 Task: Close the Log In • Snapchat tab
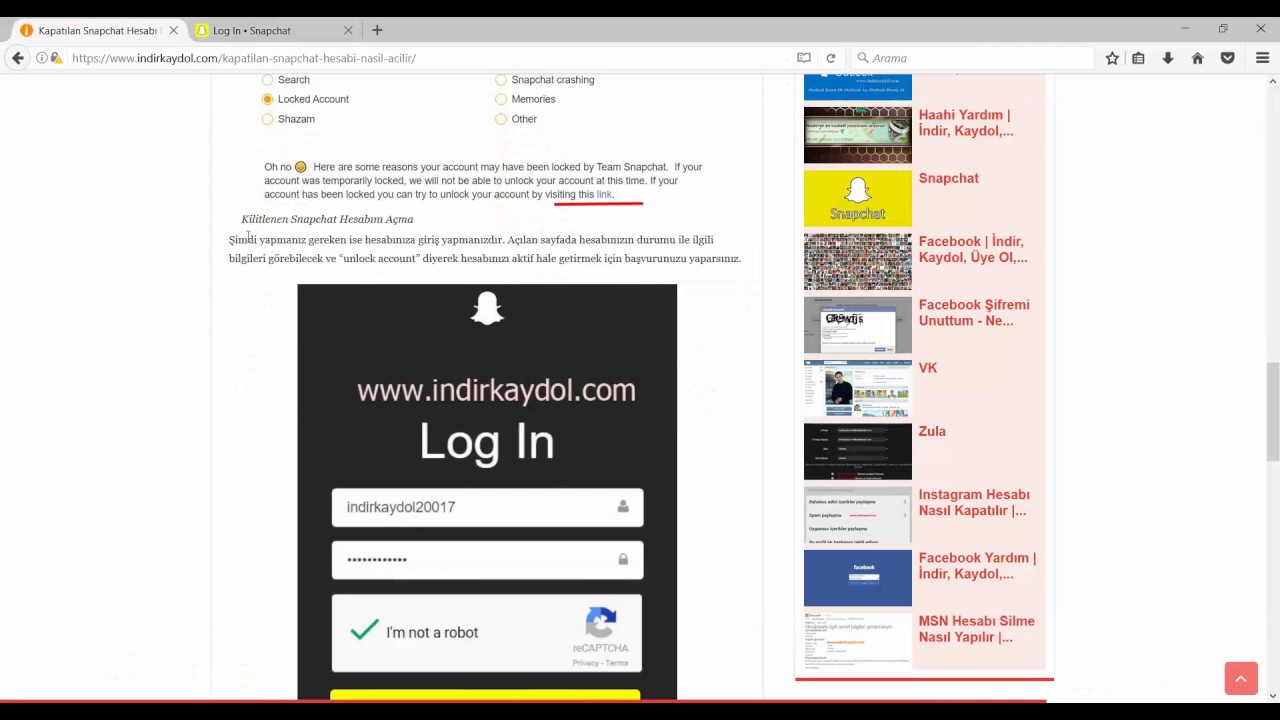tap(348, 30)
